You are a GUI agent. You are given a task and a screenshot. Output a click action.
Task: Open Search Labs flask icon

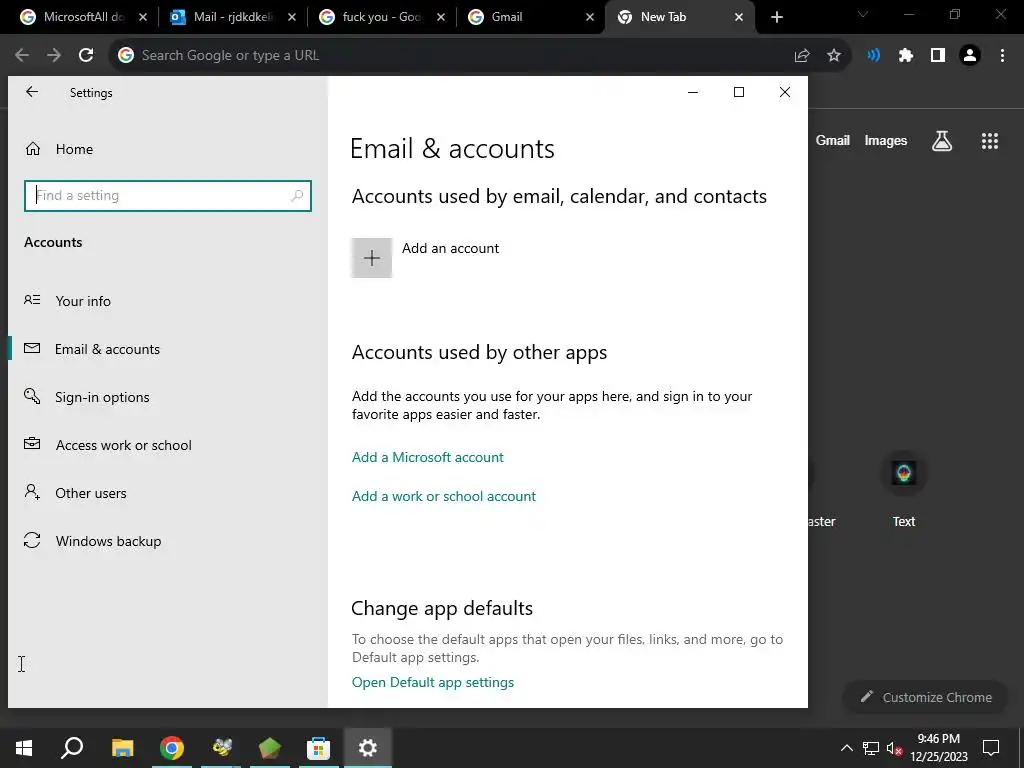coord(942,140)
